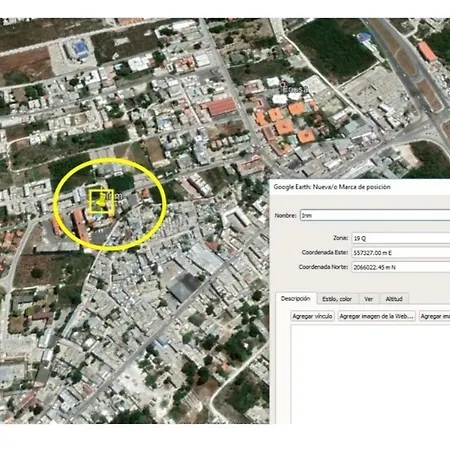
Task: Focus the Nombre text field
Action: 375,215
